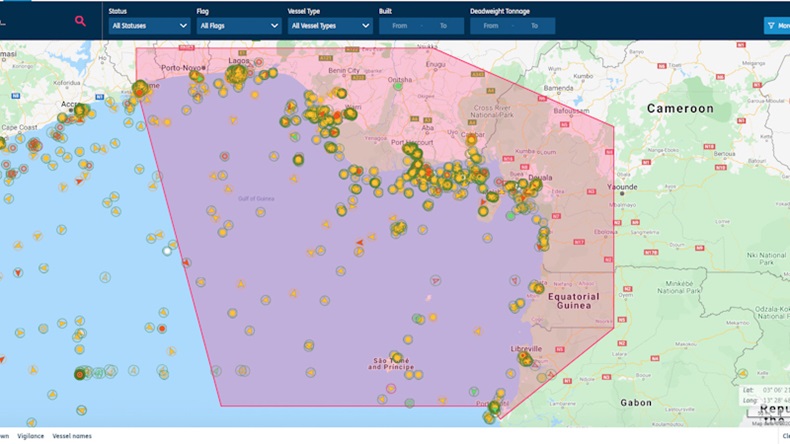Click the Benin City label
This screenshot has width=790, height=444.
(344, 71)
